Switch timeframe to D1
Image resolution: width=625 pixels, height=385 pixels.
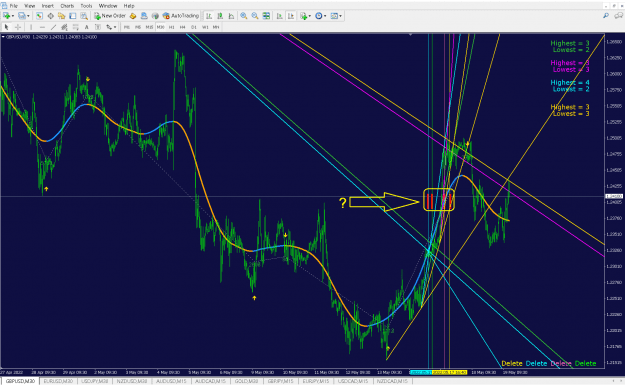tap(194, 27)
